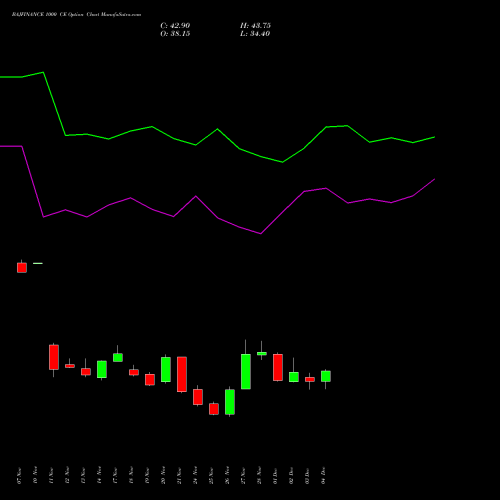
Task: Click the red candlestick above 11 Nov
Action: click(x=54, y=357)
